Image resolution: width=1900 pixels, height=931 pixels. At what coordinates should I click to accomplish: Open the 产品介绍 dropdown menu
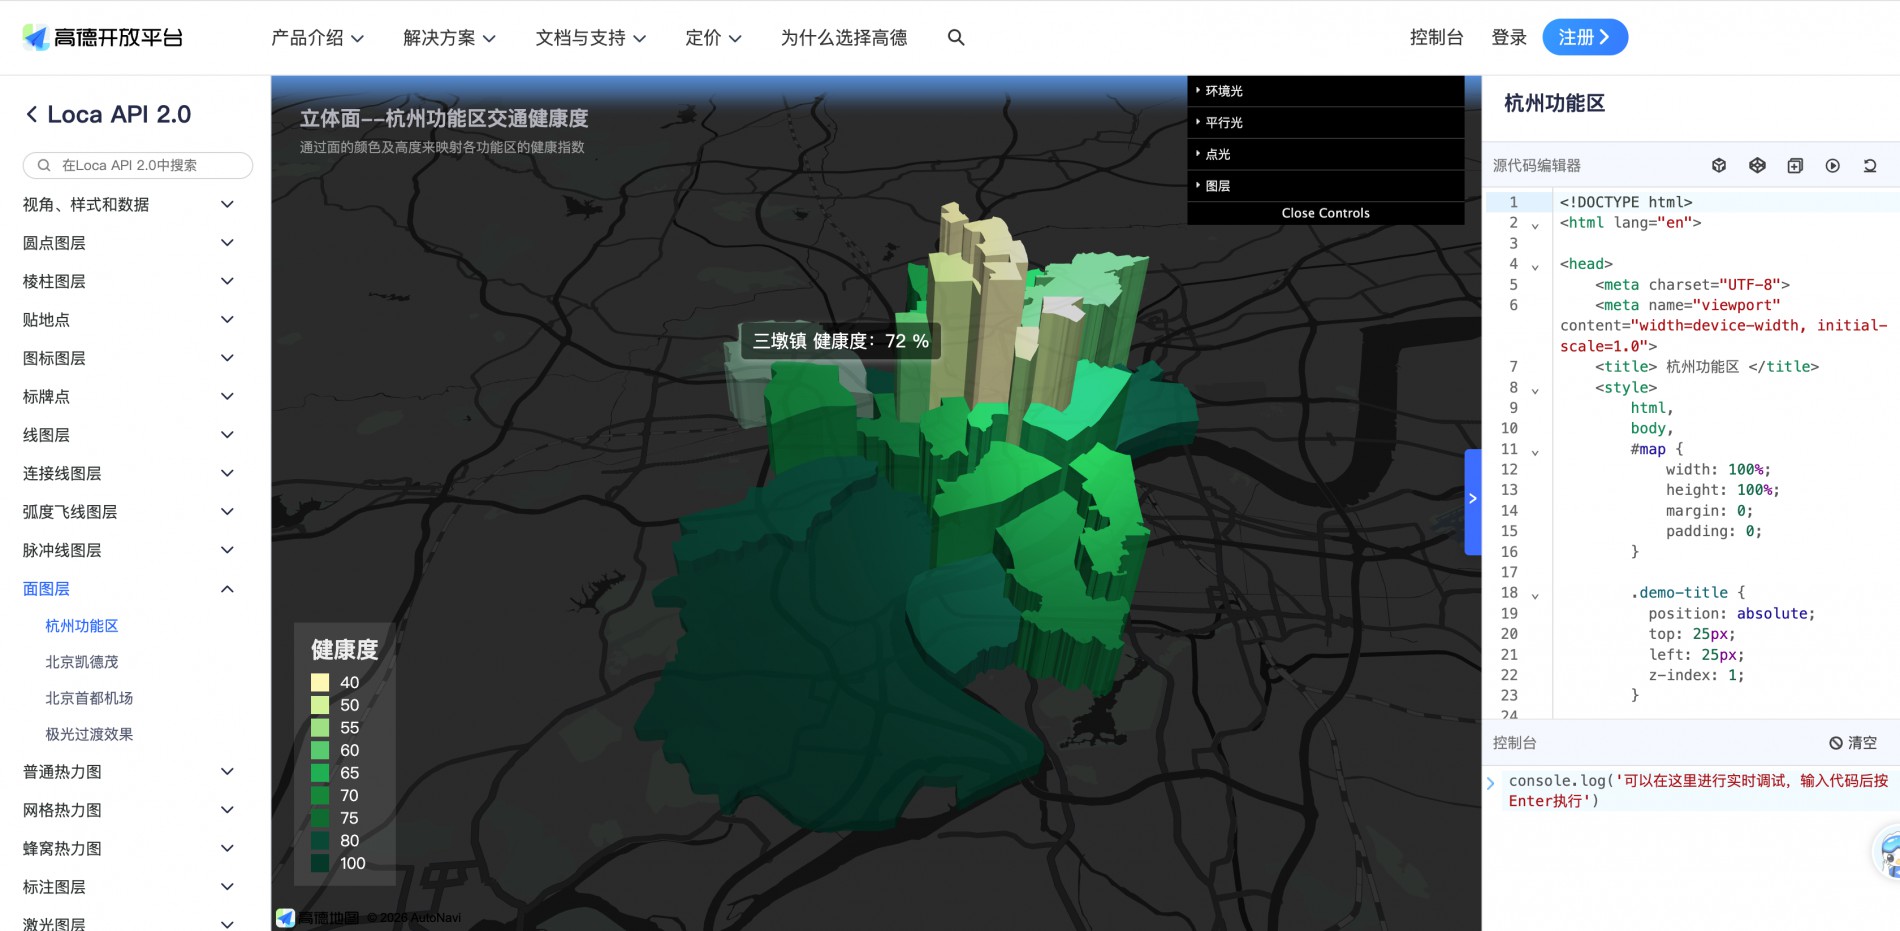[x=317, y=38]
